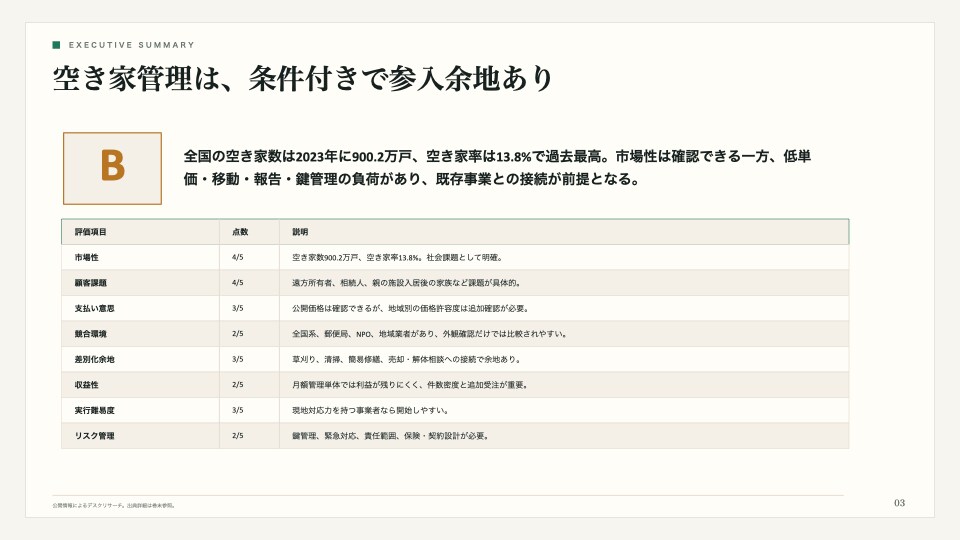The width and height of the screenshot is (960, 540).
Task: Click the 3/5 score in the 実行難易度 row
Action: 238,411
